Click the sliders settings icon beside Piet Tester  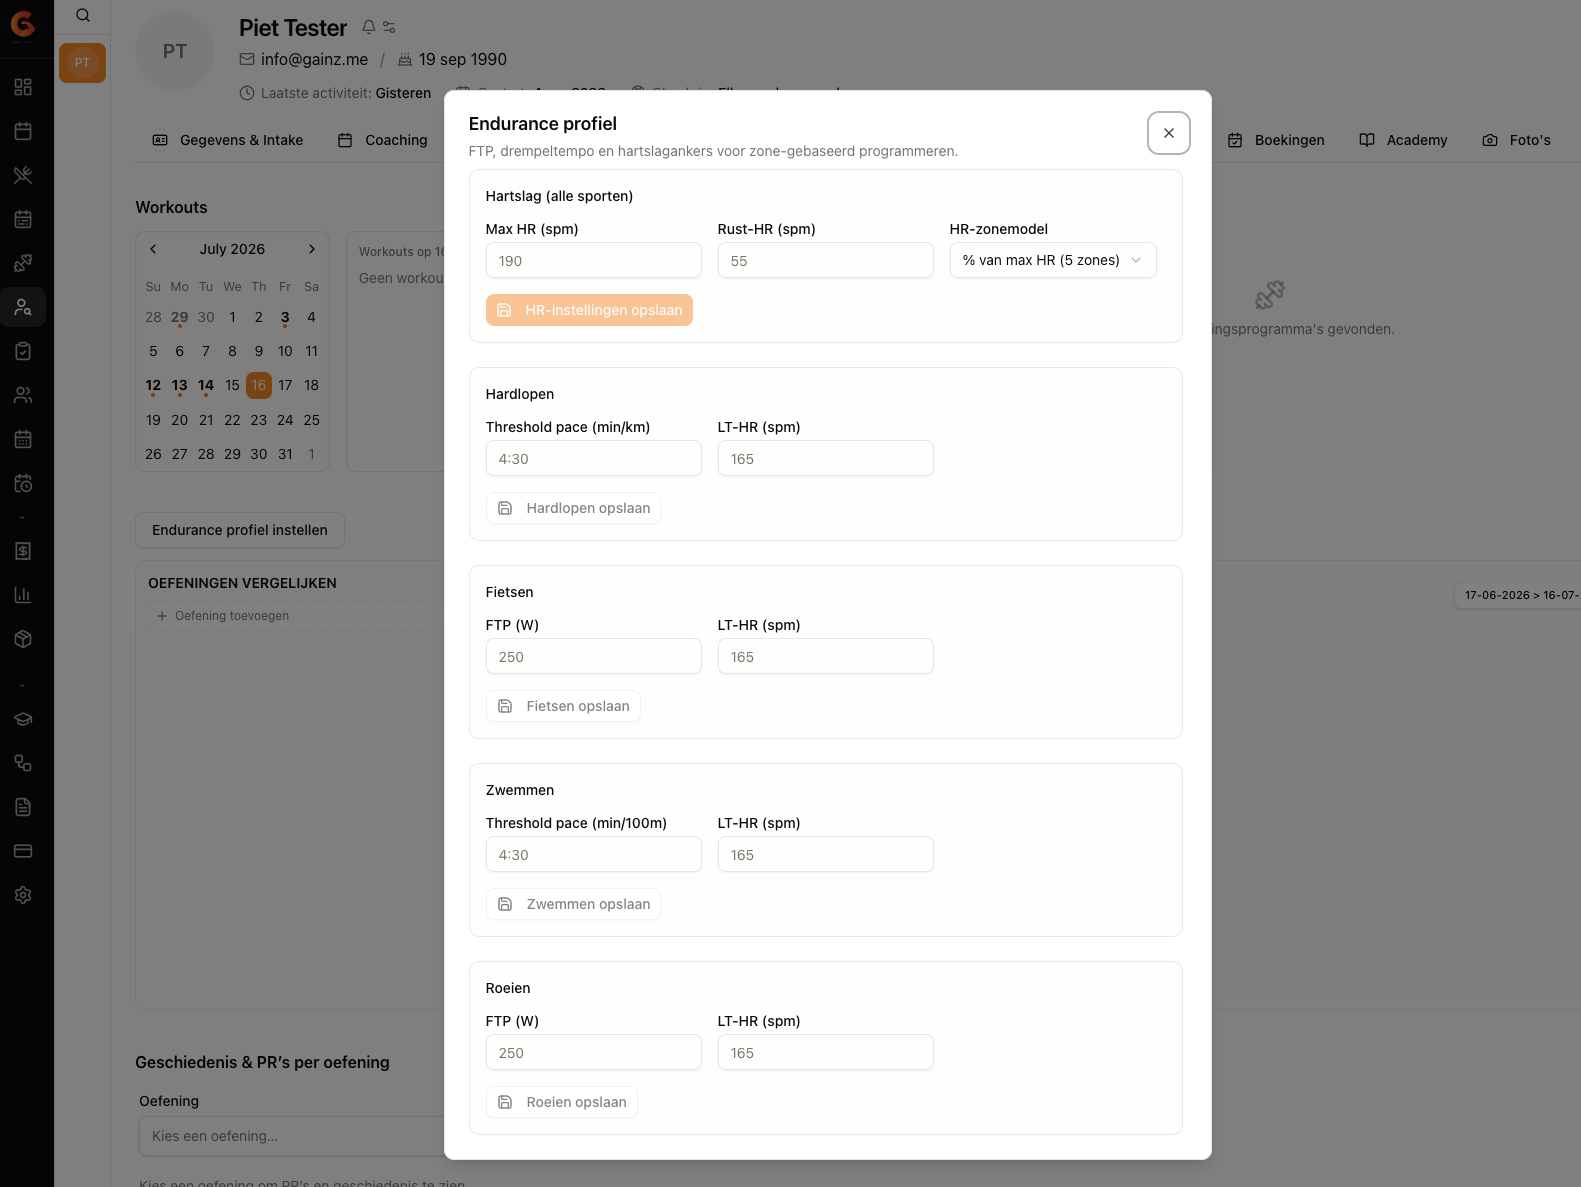coord(389,27)
